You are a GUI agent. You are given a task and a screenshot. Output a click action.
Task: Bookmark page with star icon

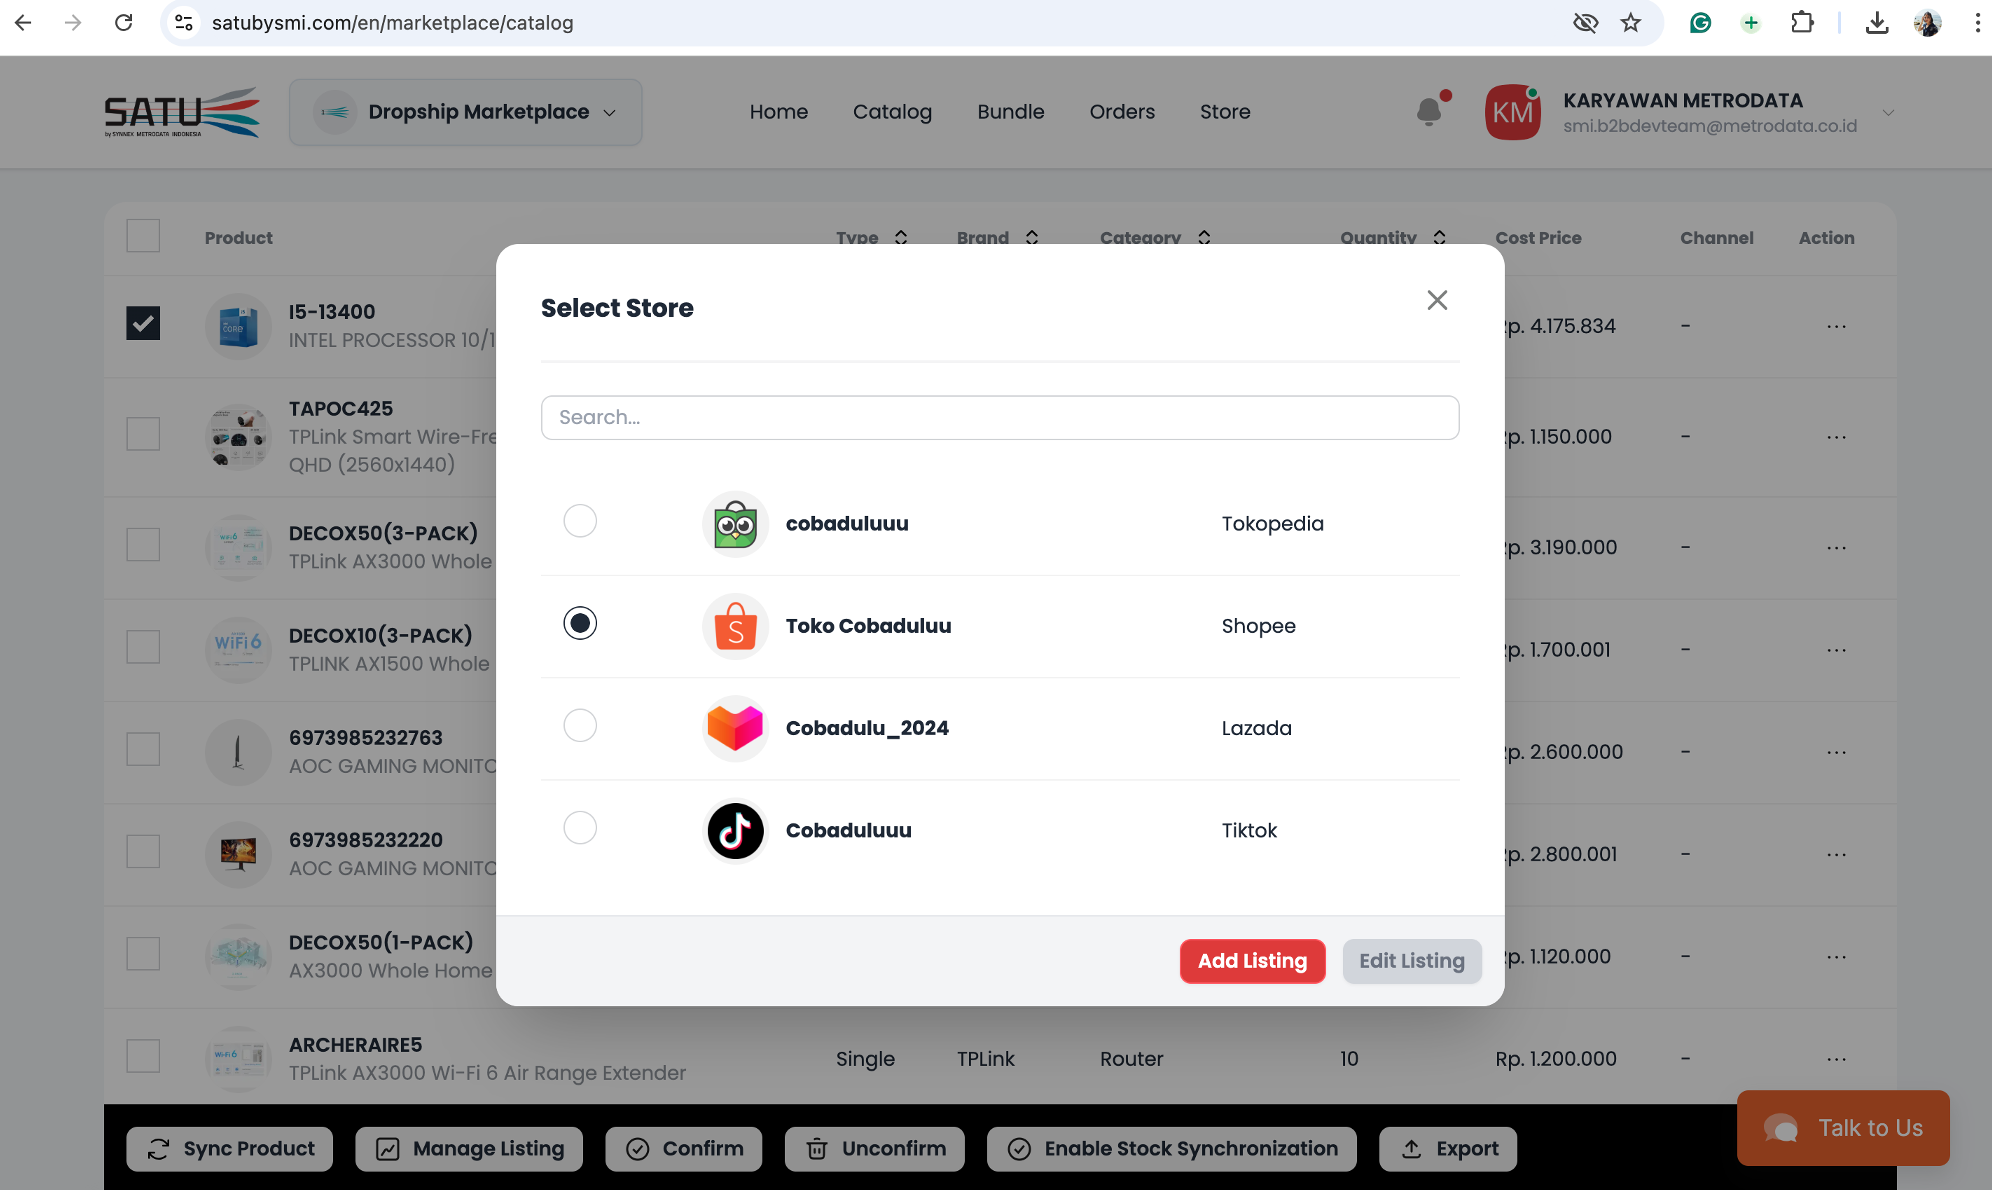1631,23
